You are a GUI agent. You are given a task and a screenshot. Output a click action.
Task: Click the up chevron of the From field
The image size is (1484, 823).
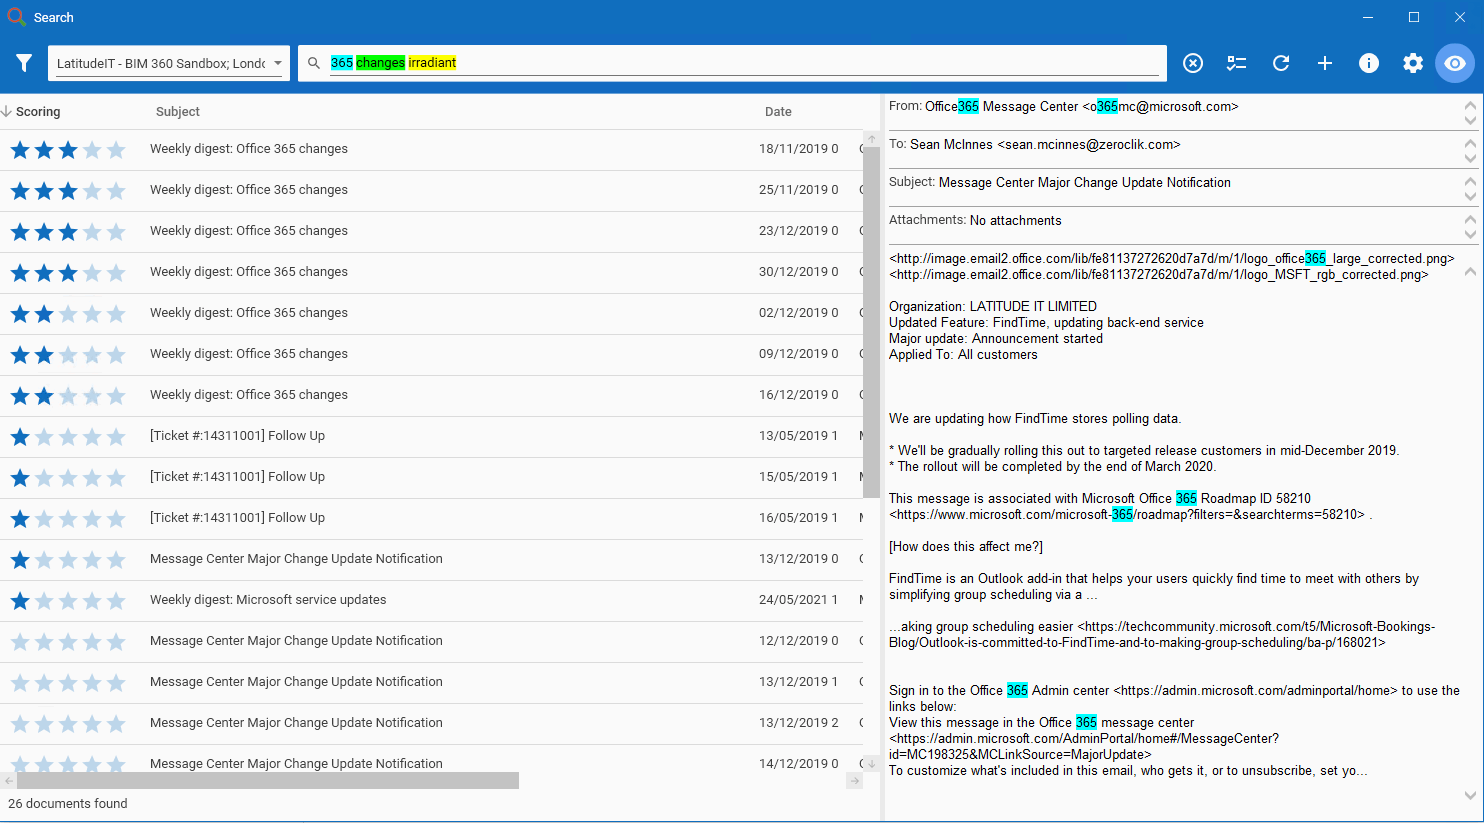1470,104
